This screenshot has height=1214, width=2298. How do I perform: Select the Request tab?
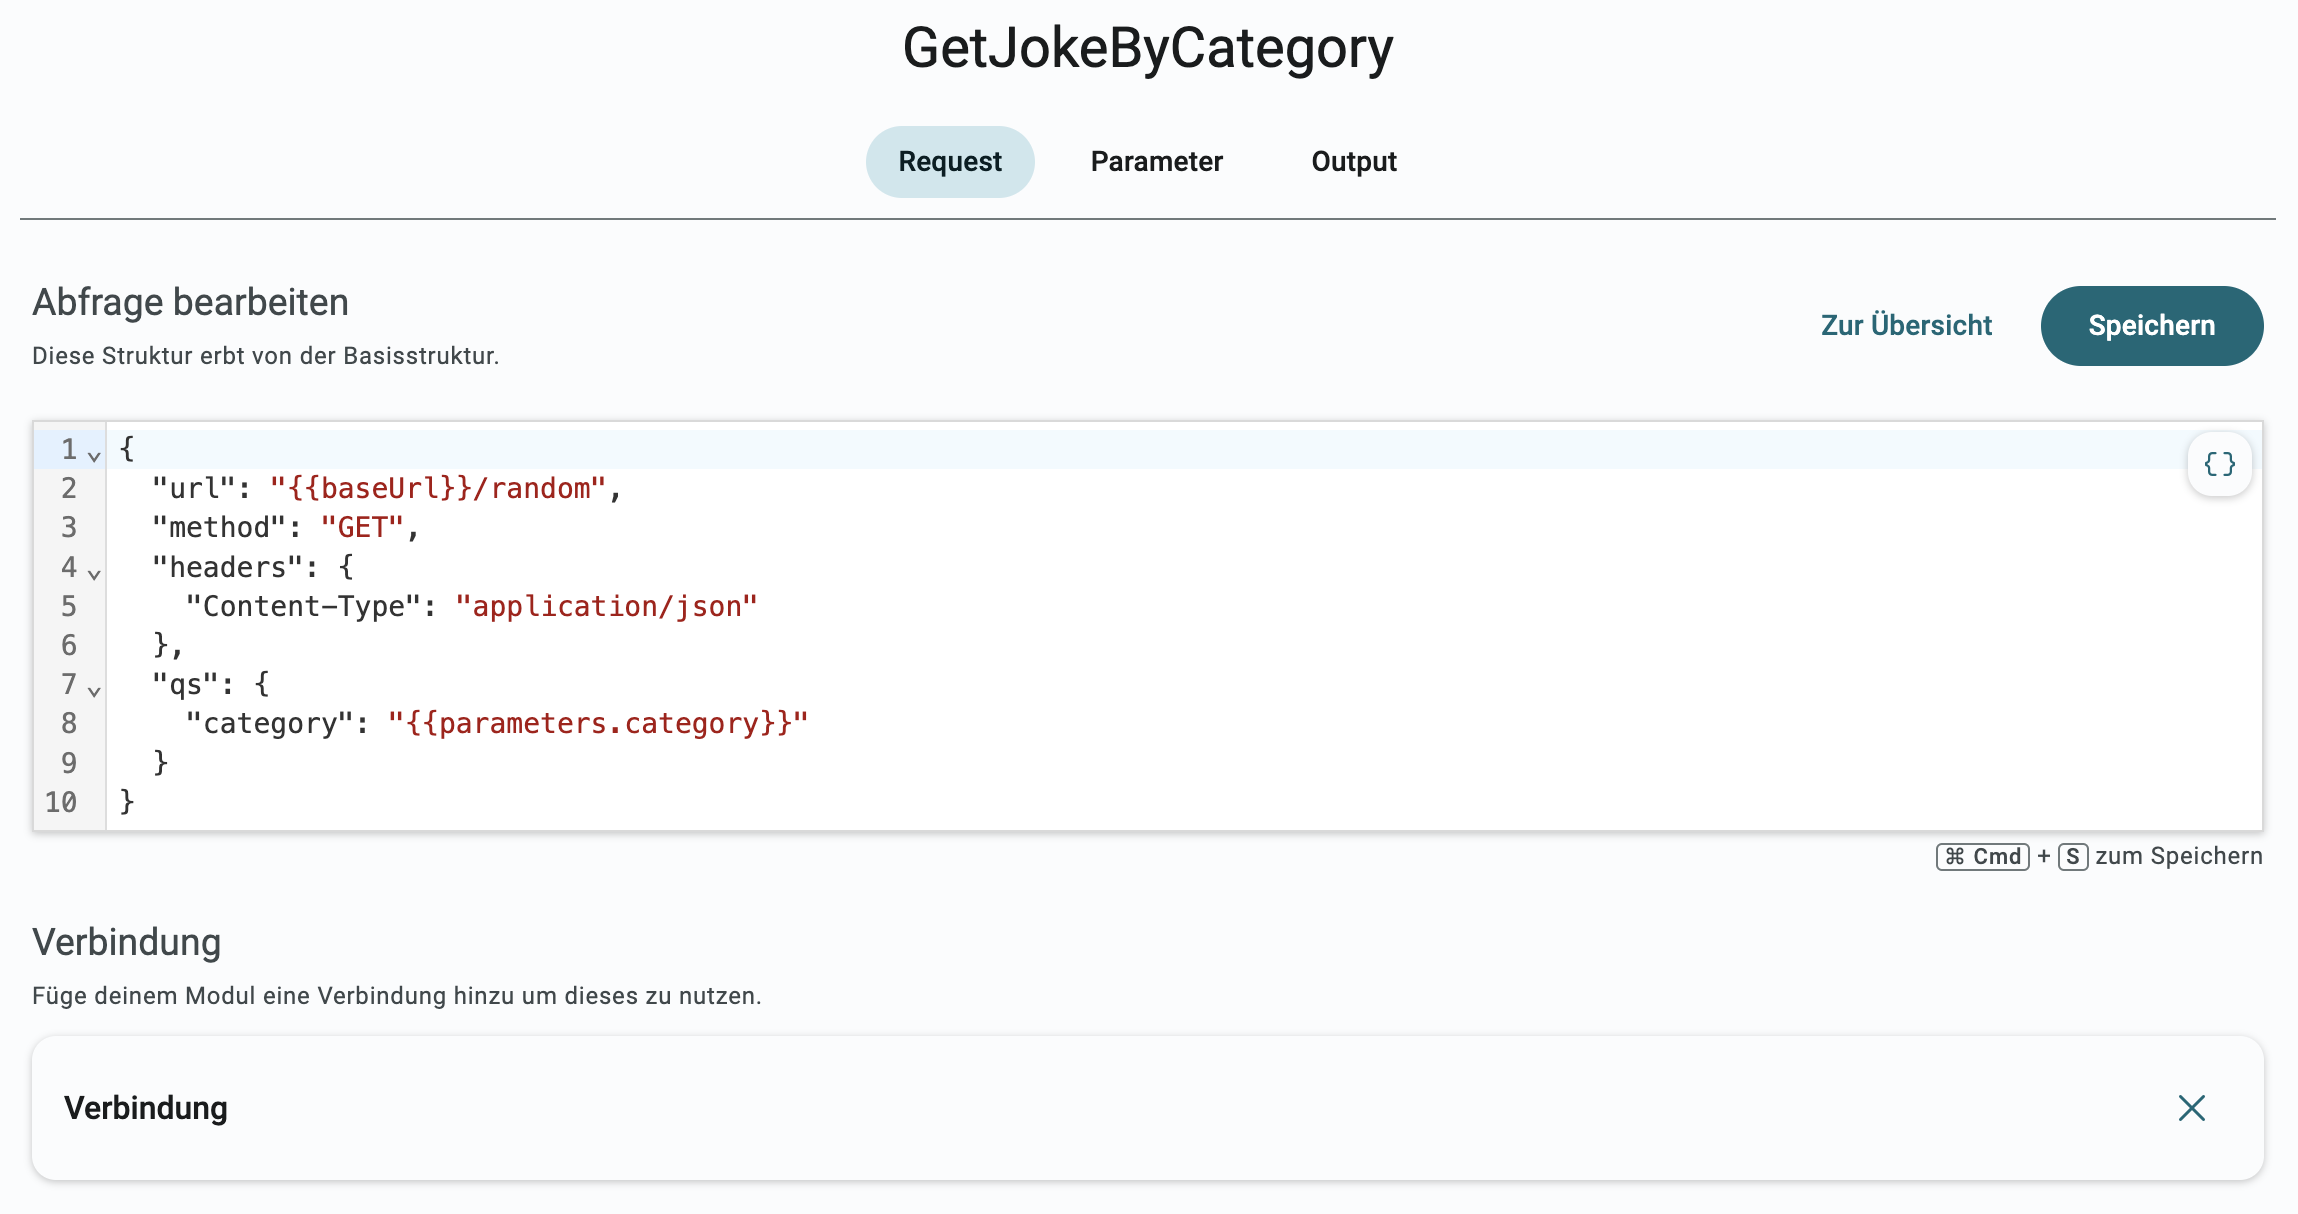click(x=949, y=162)
